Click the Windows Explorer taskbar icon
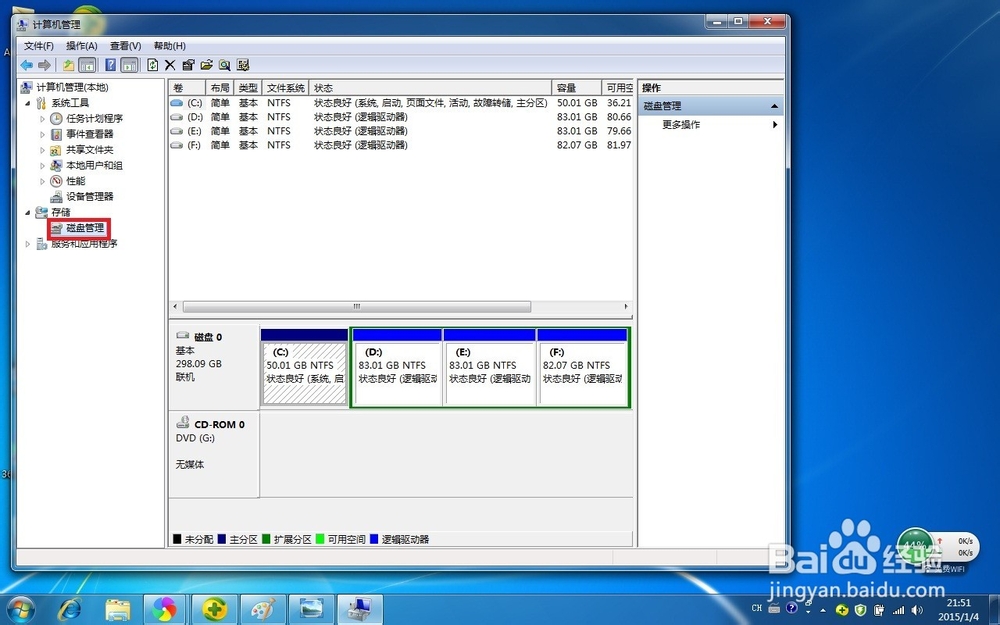The height and width of the screenshot is (625, 1000). tap(120, 608)
